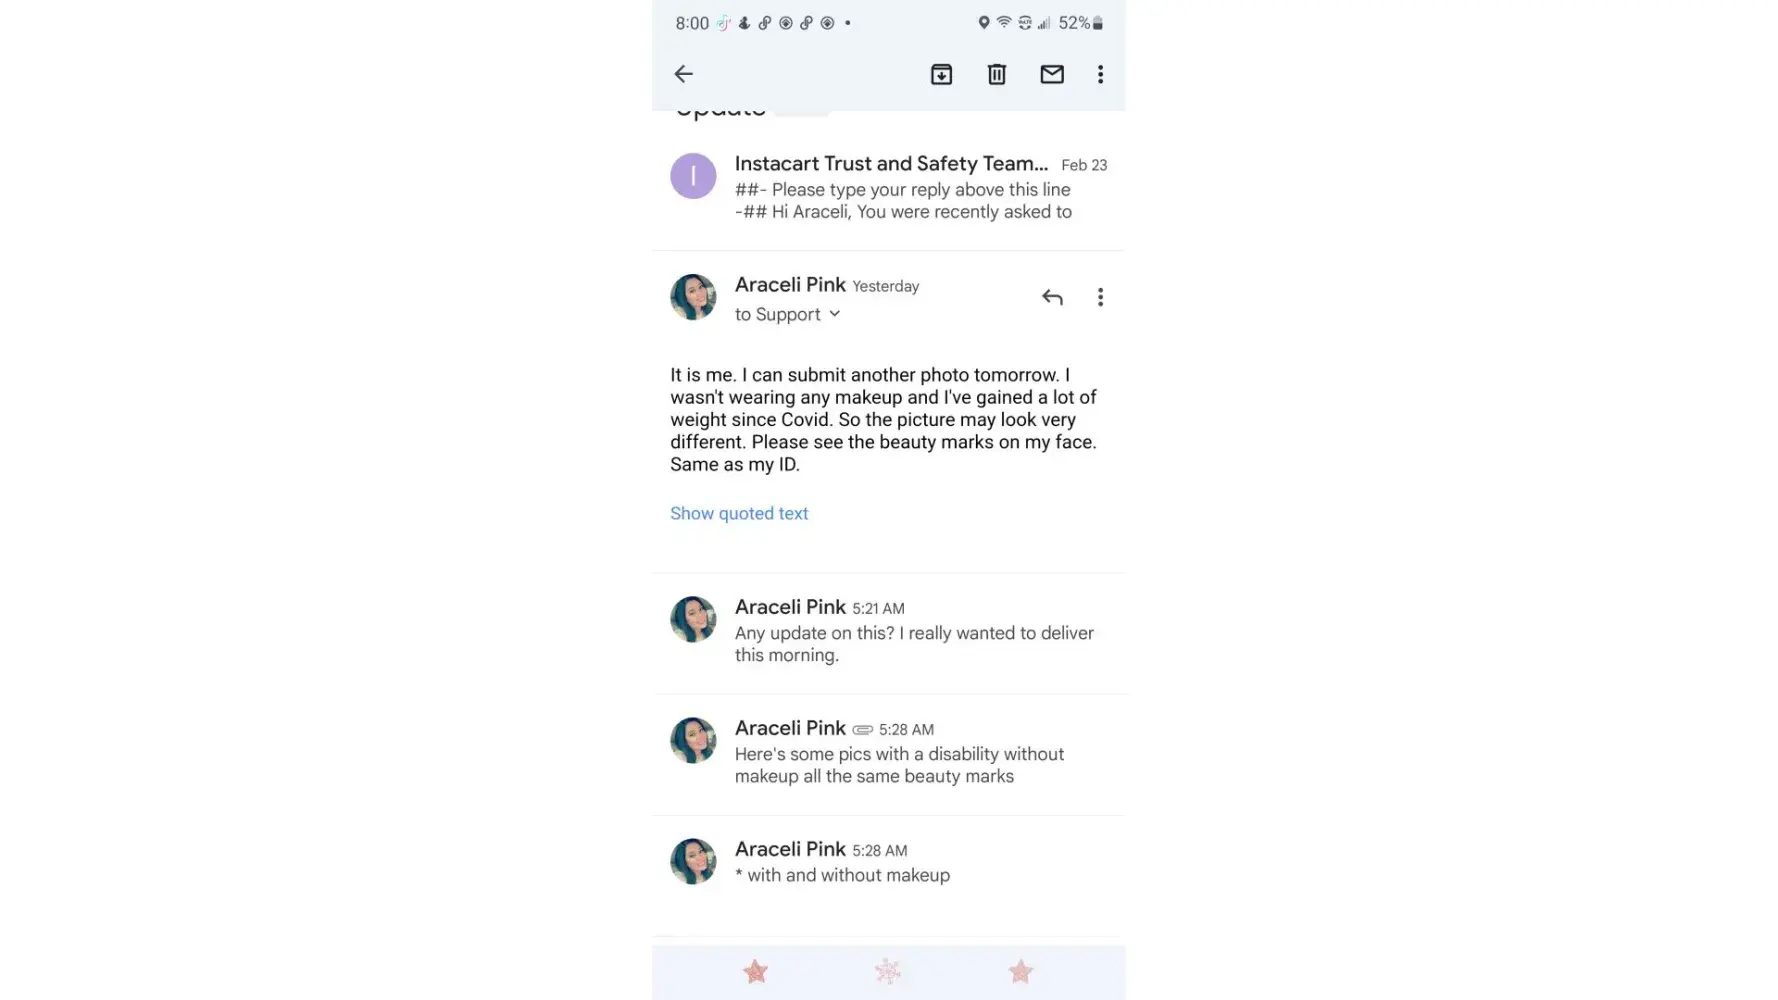Tap the Instacart sender avatar circle
This screenshot has height=1000, width=1778.
coord(693,176)
